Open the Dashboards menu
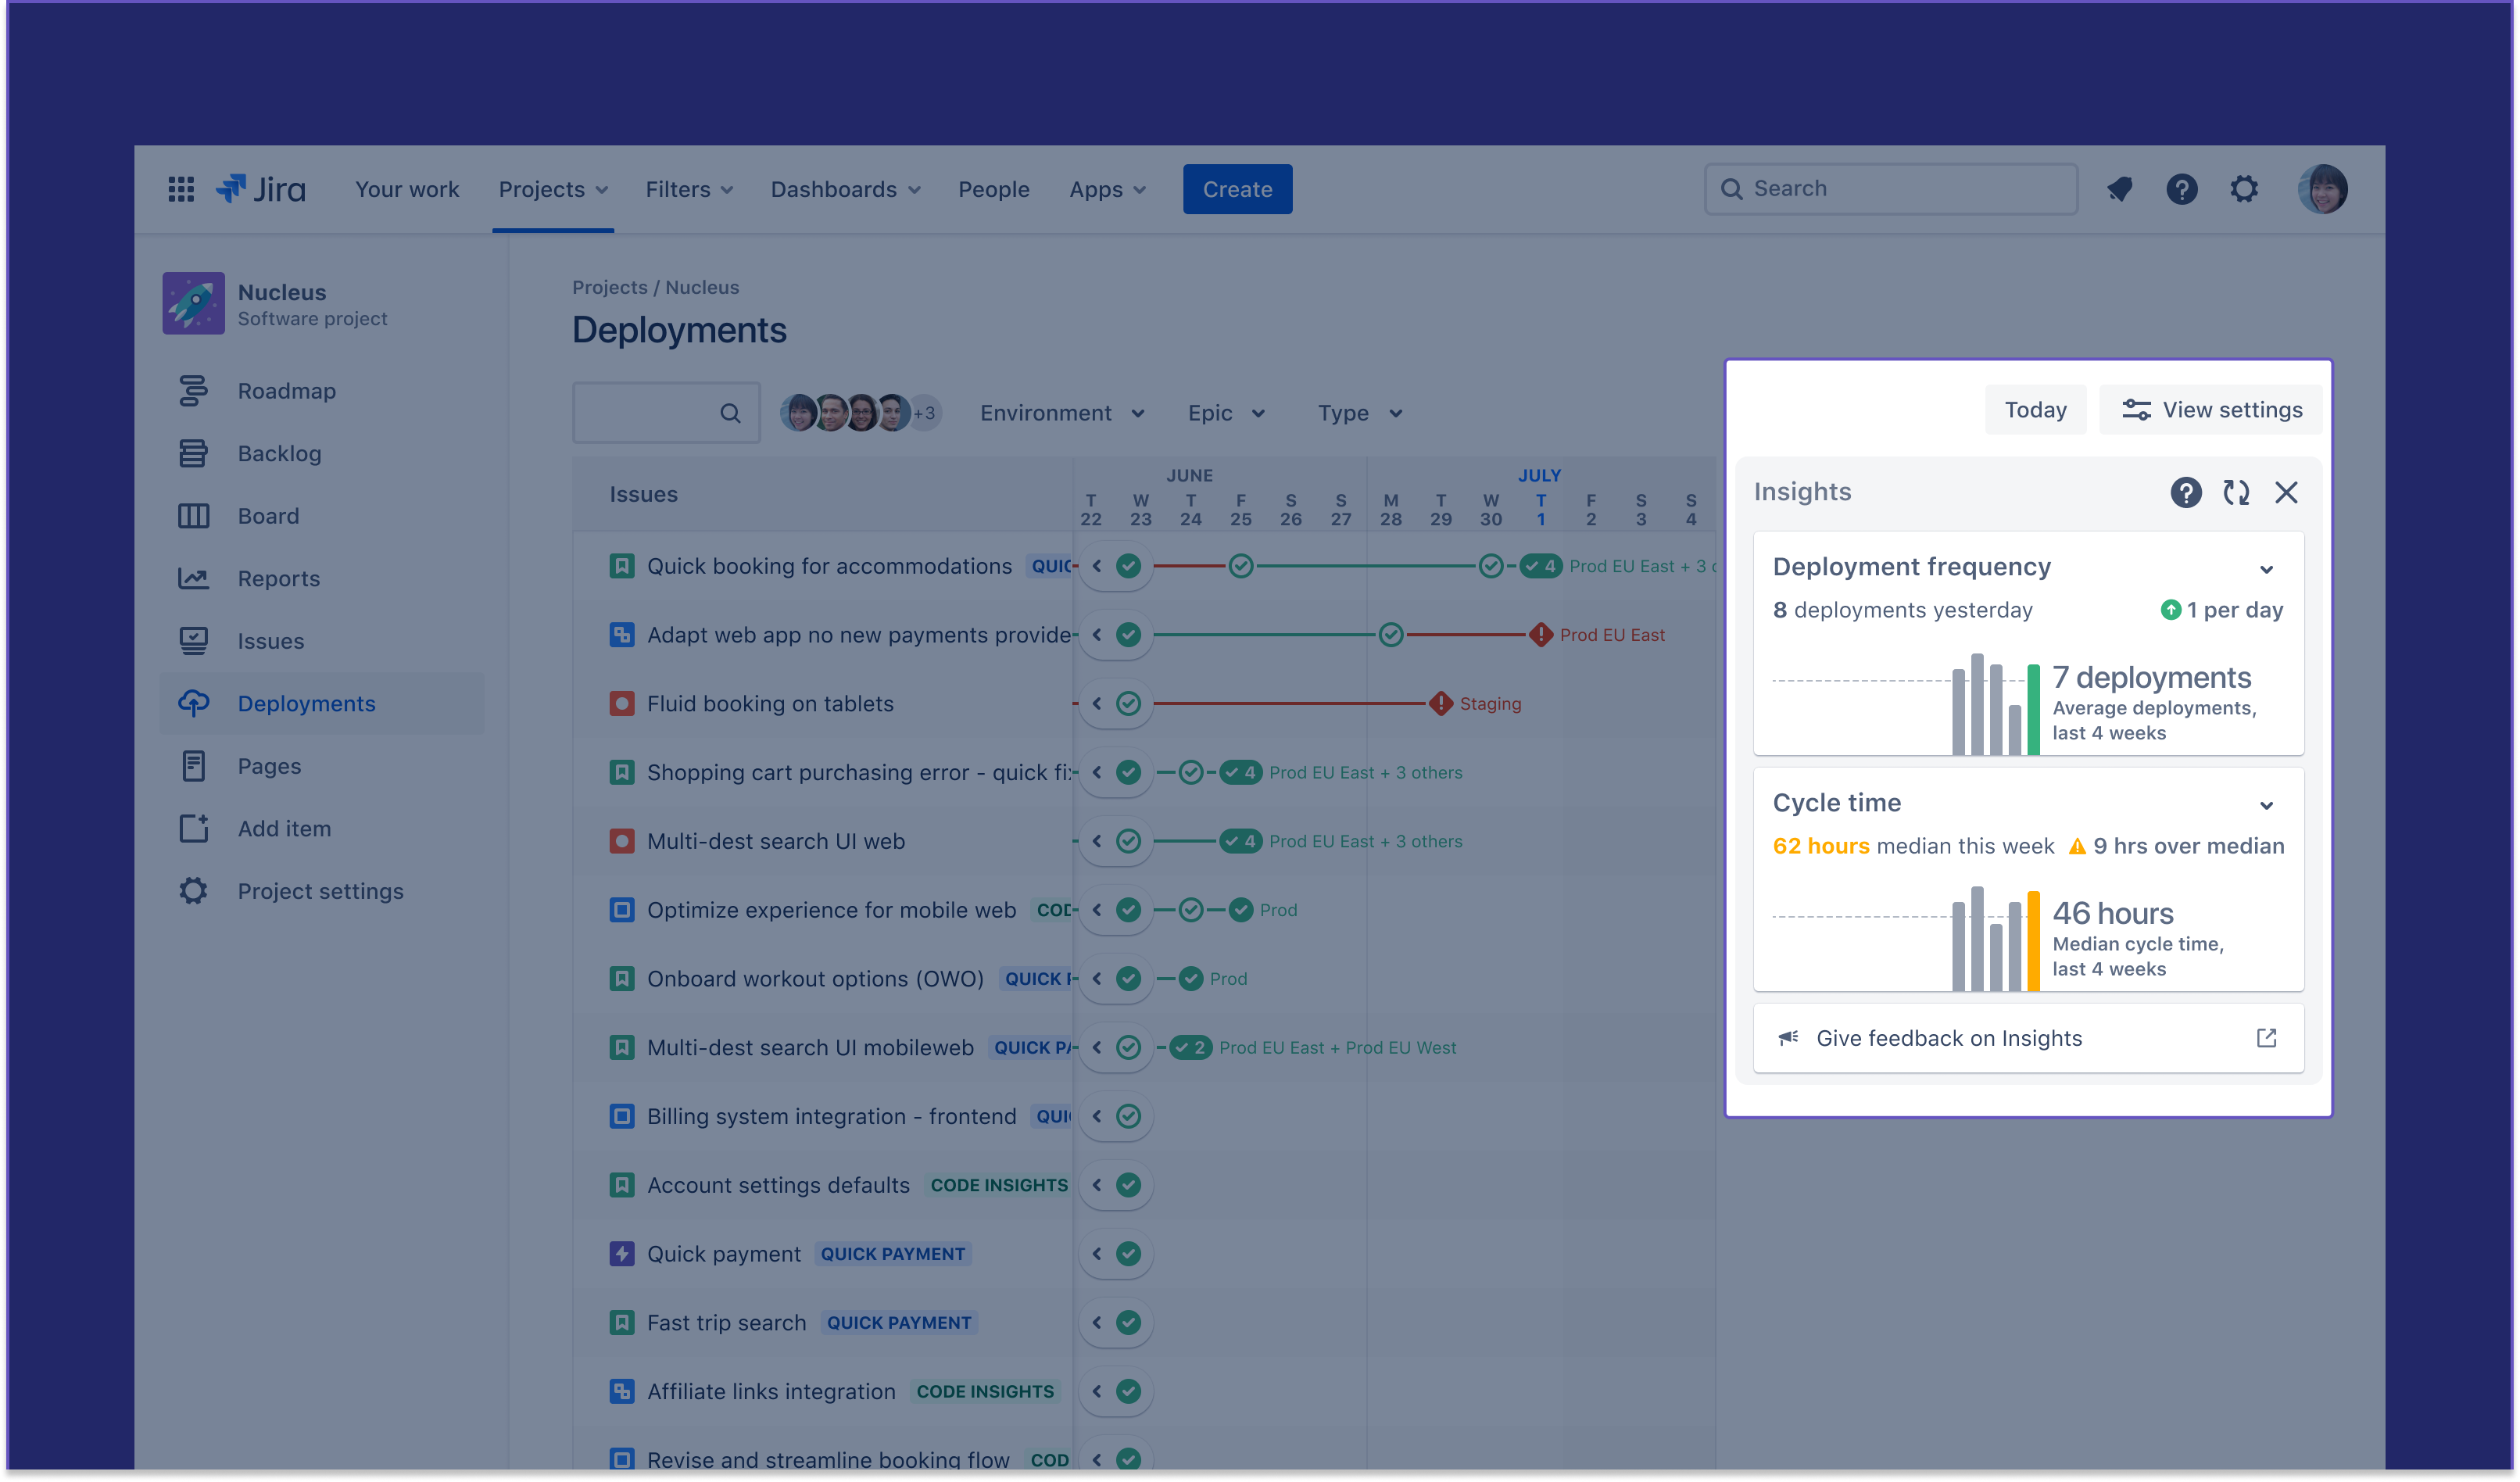Viewport: 2520px width, 1482px height. (x=845, y=189)
